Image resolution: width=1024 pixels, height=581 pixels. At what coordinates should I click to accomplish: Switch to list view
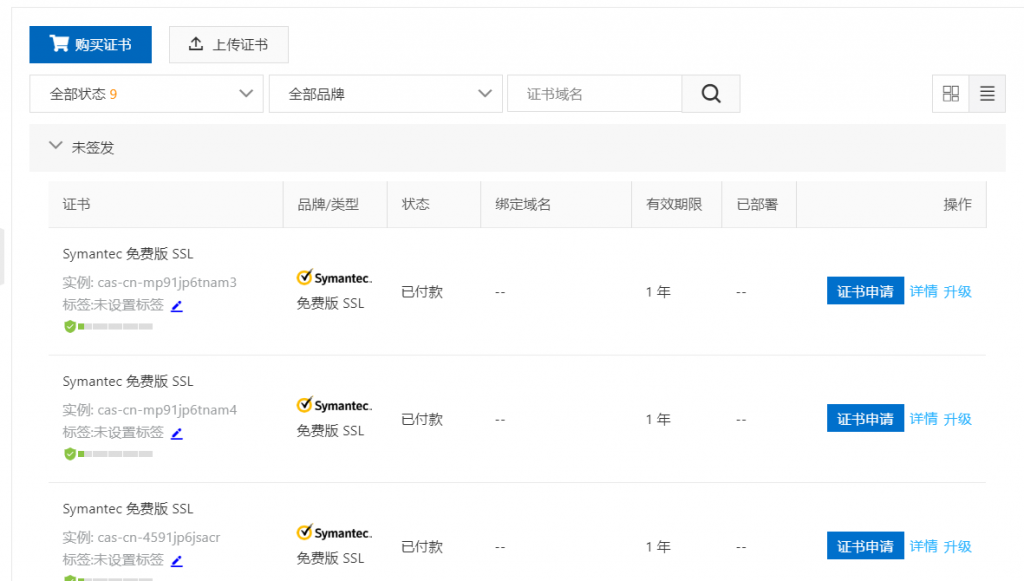point(987,94)
